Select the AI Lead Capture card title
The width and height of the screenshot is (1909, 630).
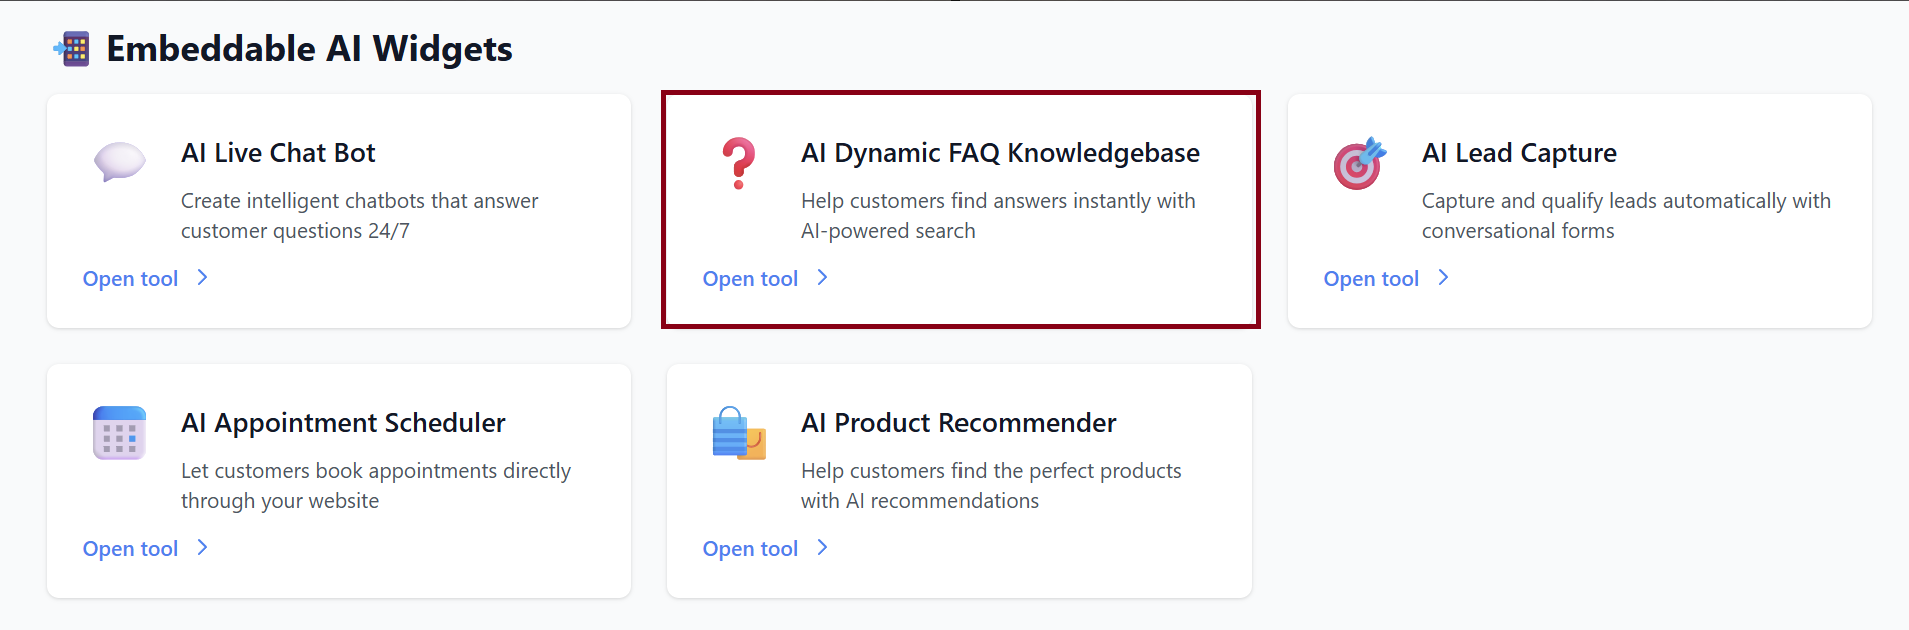[x=1519, y=153]
